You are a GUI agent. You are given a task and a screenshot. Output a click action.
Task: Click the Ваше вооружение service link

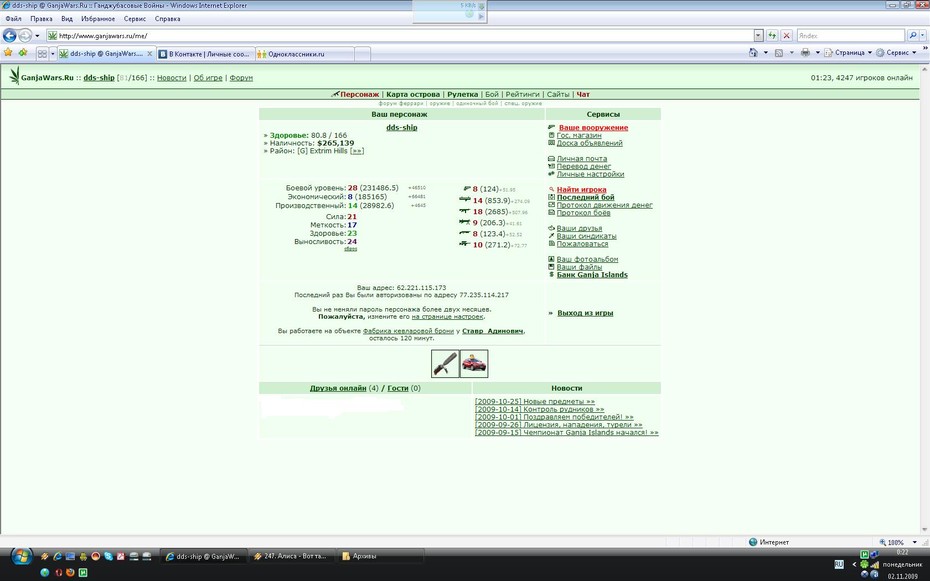click(593, 127)
